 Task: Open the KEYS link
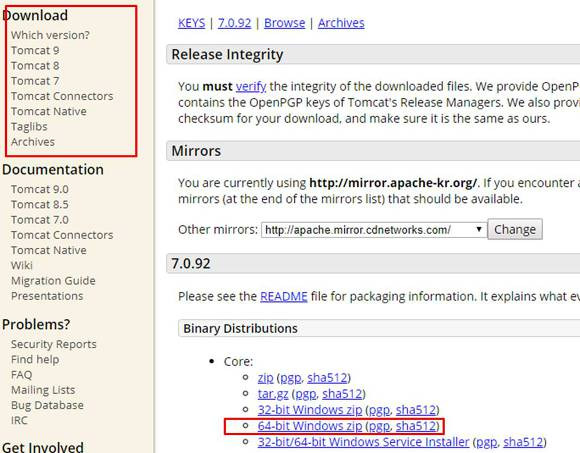pos(191,23)
